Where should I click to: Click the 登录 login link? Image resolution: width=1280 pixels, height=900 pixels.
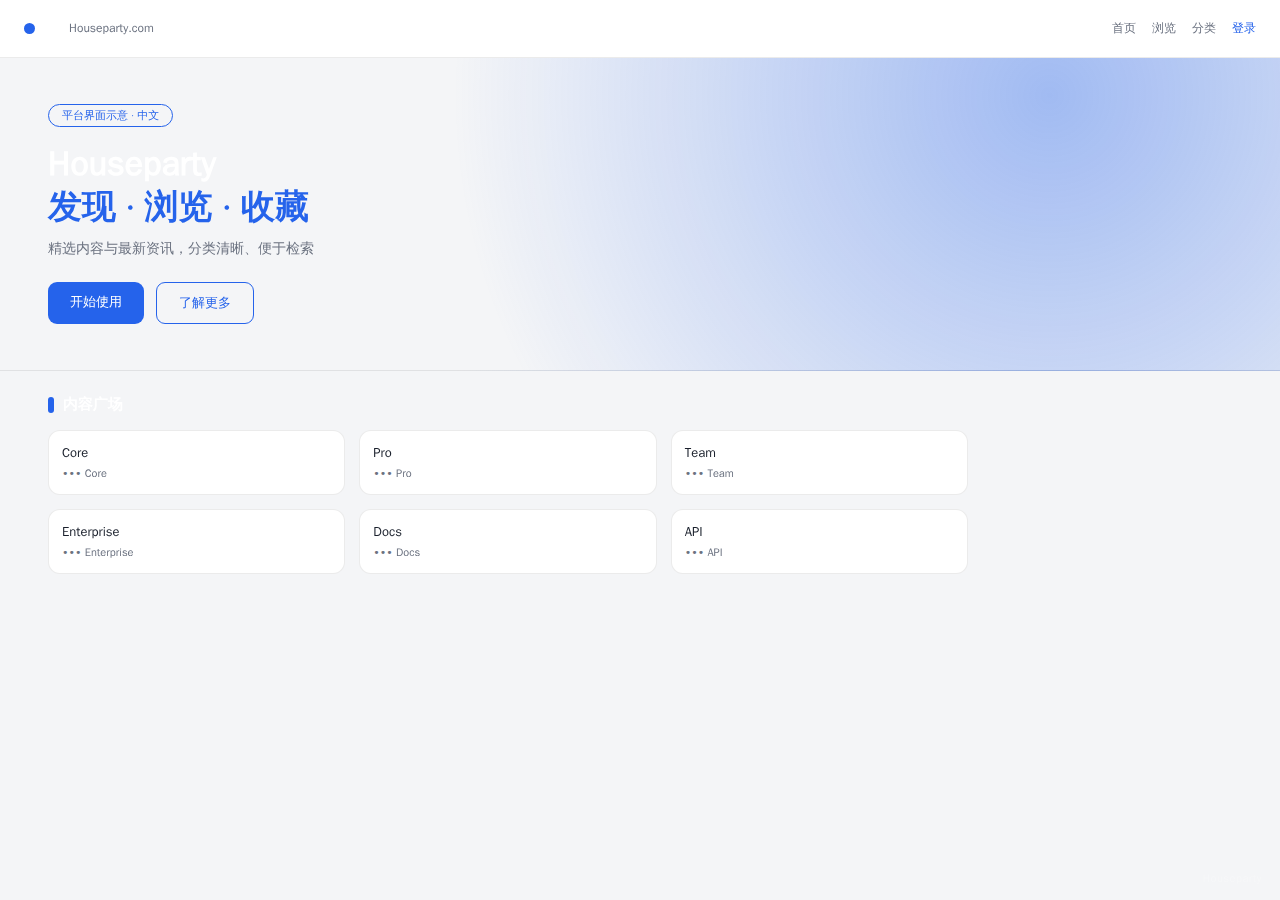point(1244,28)
